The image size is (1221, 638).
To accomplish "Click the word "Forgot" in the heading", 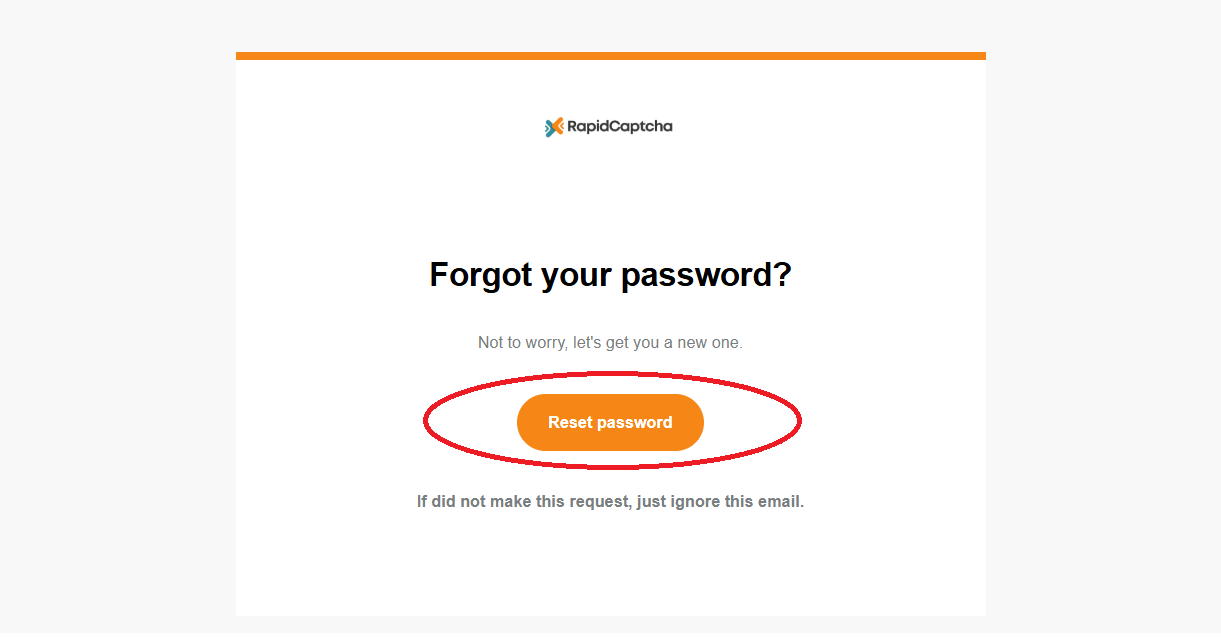I will pyautogui.click(x=481, y=274).
